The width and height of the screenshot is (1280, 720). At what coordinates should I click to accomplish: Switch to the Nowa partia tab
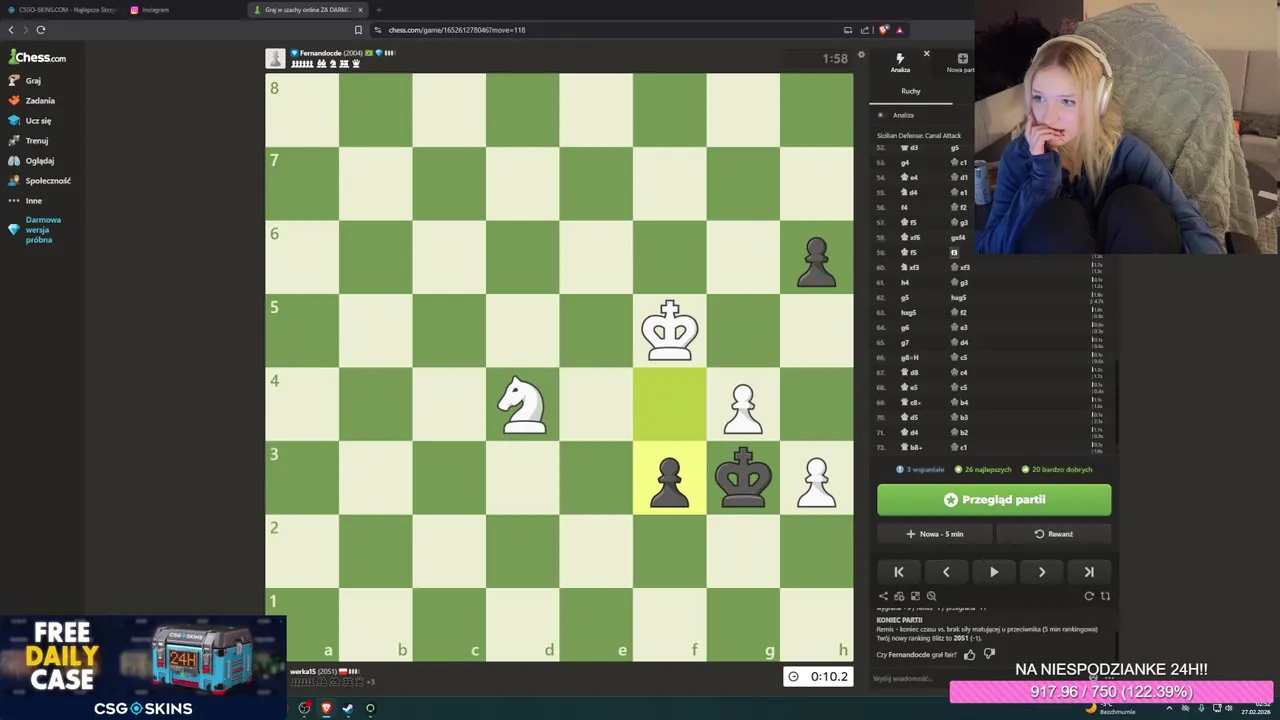coord(961,63)
